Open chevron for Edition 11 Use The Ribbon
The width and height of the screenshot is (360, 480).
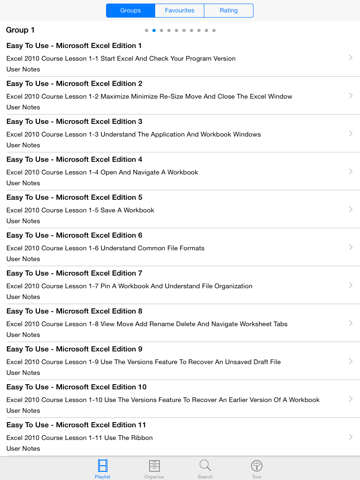350,437
